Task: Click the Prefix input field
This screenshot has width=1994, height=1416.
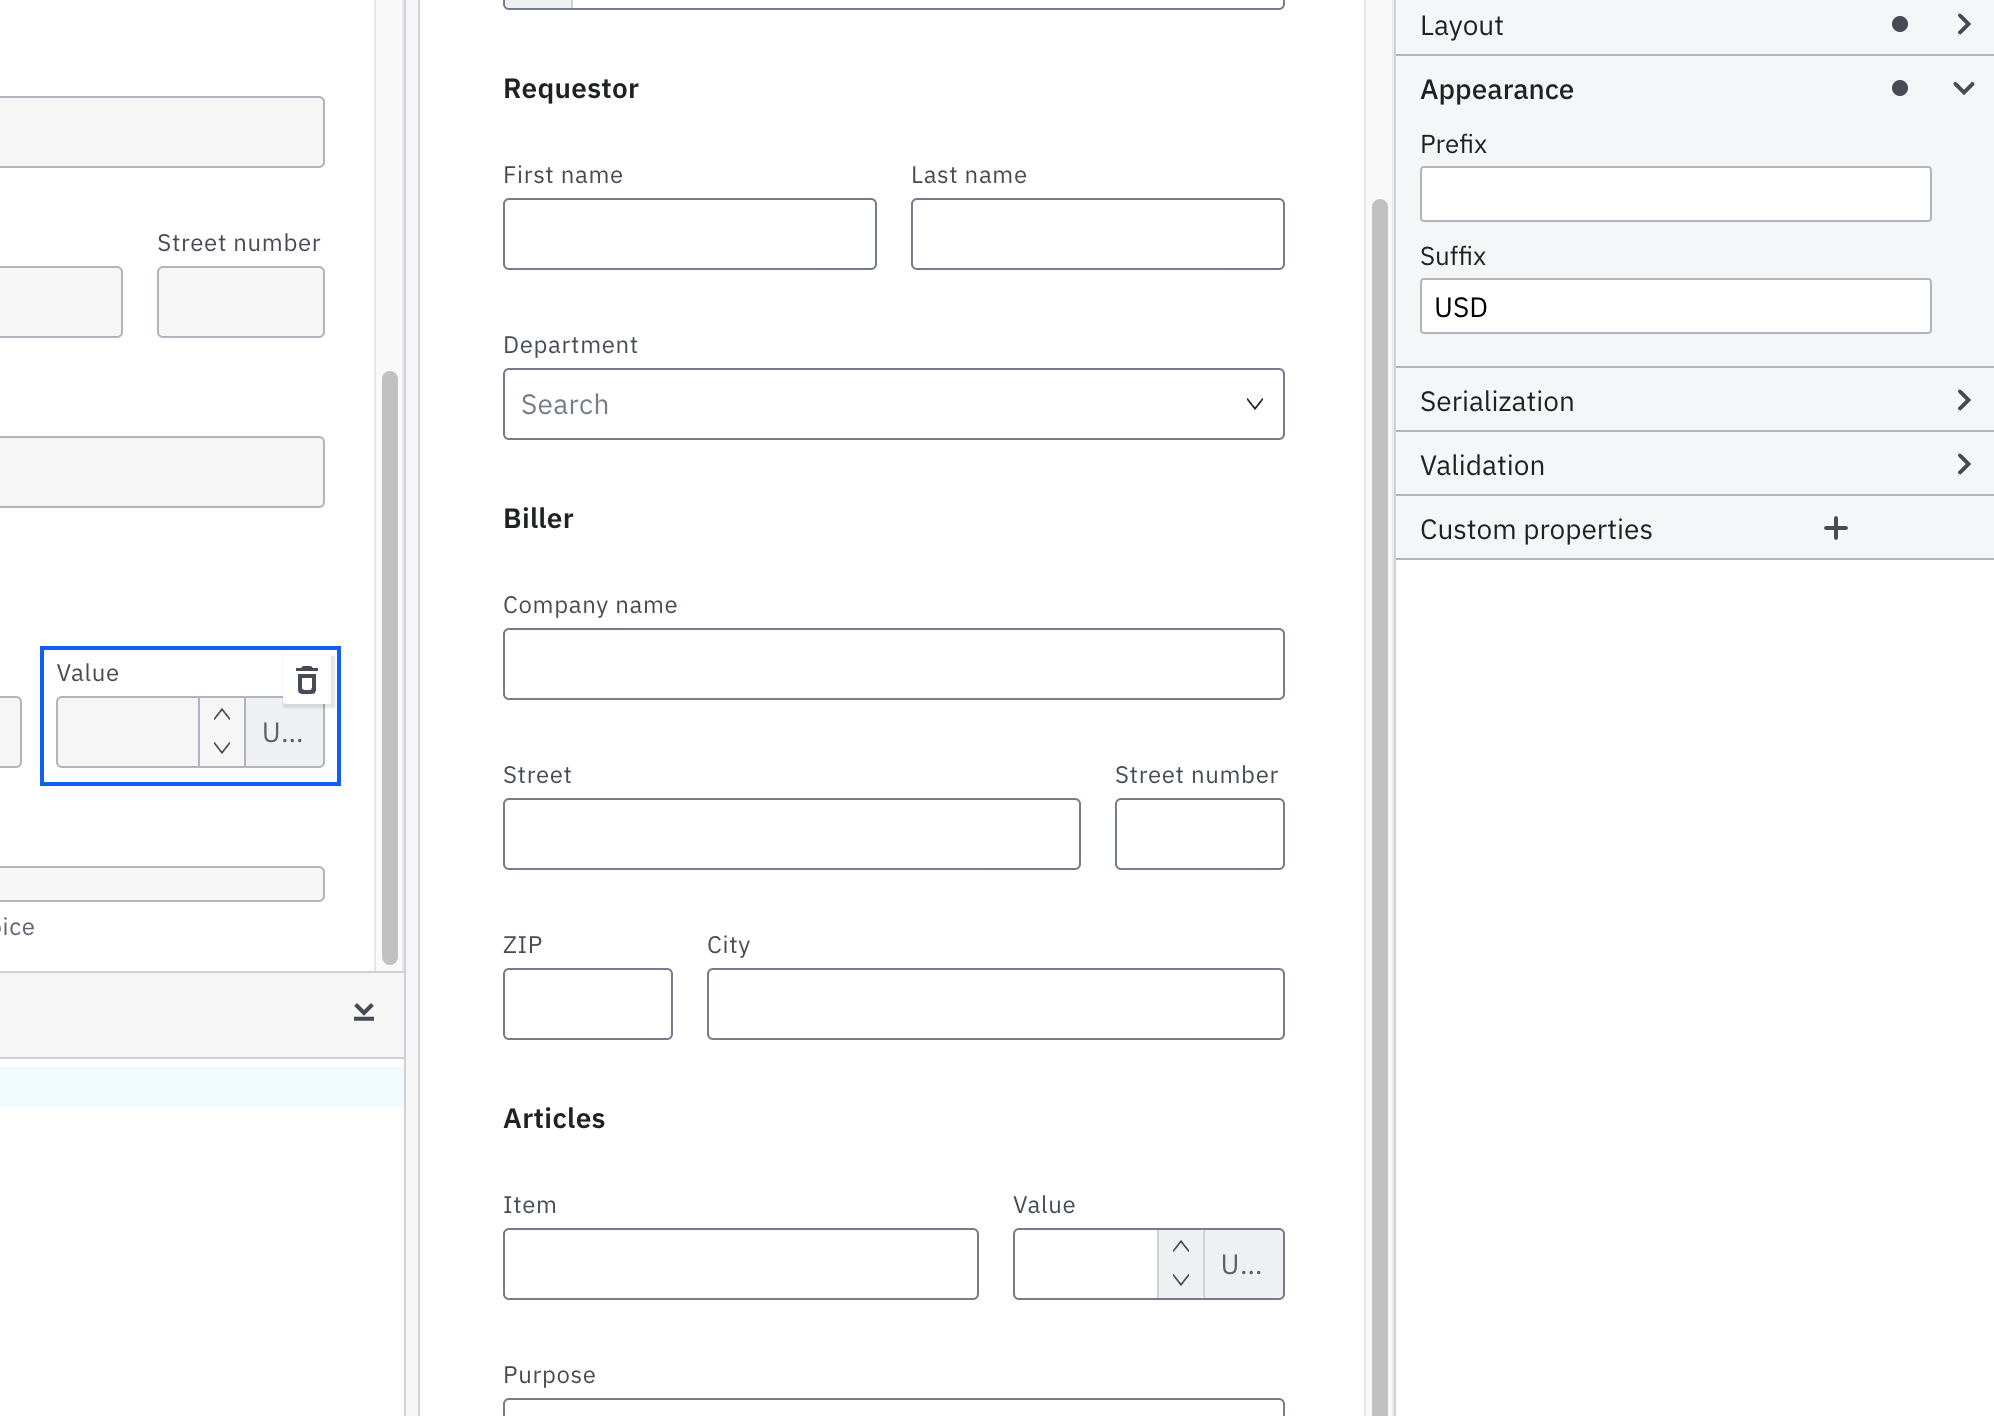Action: 1674,193
